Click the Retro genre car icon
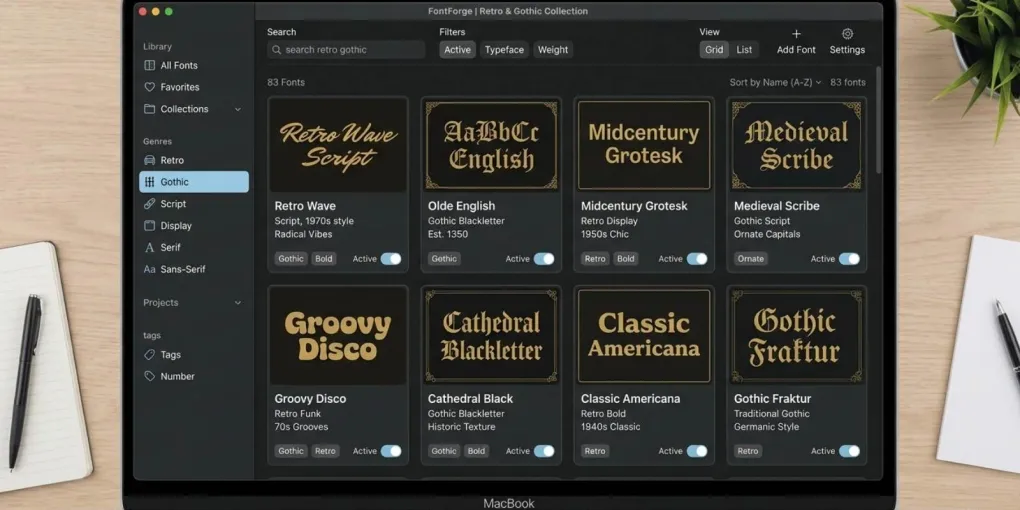 (150, 160)
